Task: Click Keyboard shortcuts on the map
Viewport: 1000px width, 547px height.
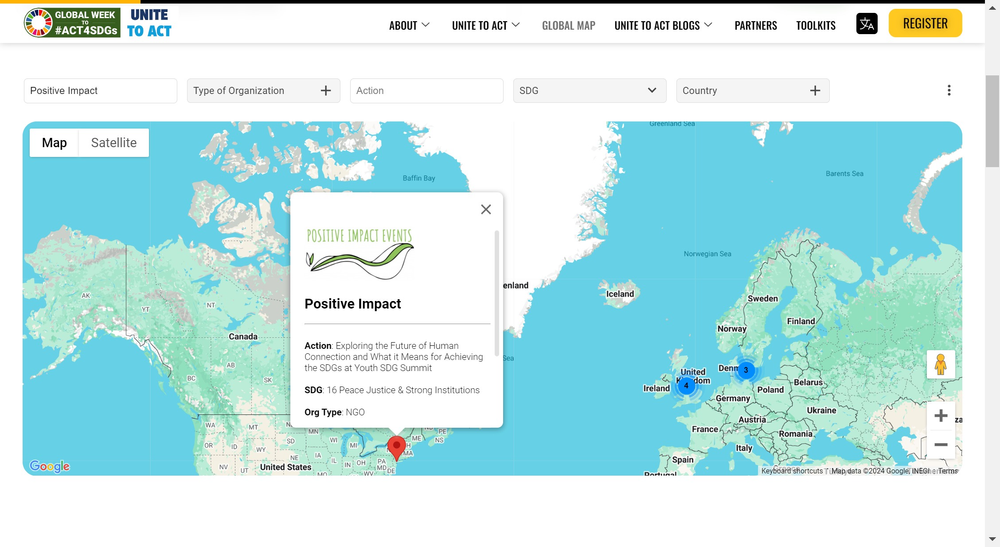Action: click(791, 471)
